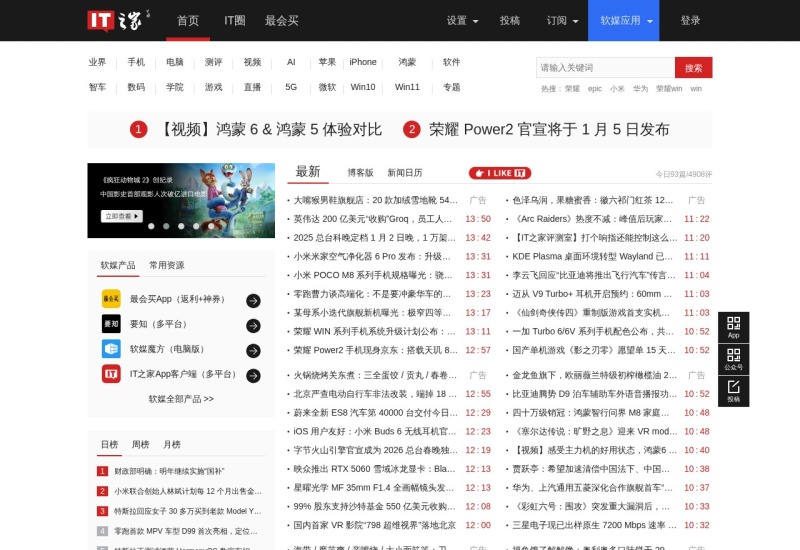Open article 一加 Turbo 6/6V 系列手机配色公布

point(593,331)
